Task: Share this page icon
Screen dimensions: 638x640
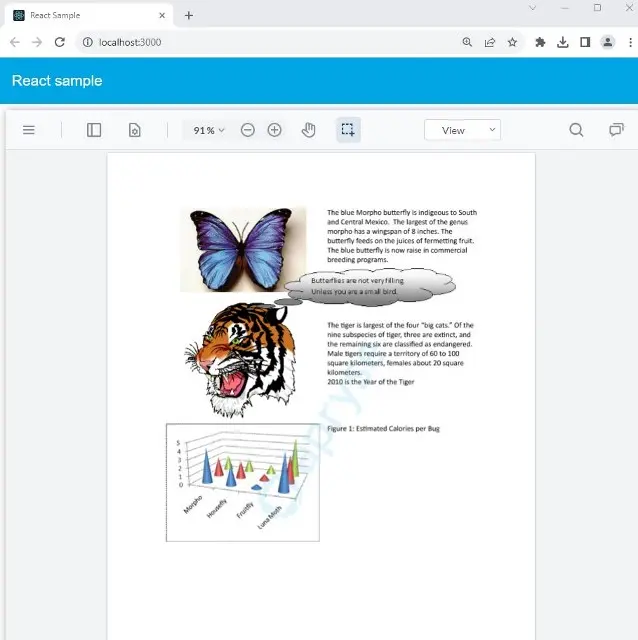Action: point(490,42)
